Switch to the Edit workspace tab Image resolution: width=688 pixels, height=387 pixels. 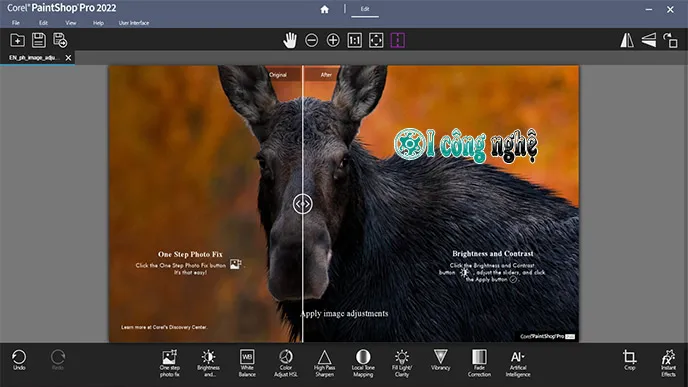coord(365,9)
